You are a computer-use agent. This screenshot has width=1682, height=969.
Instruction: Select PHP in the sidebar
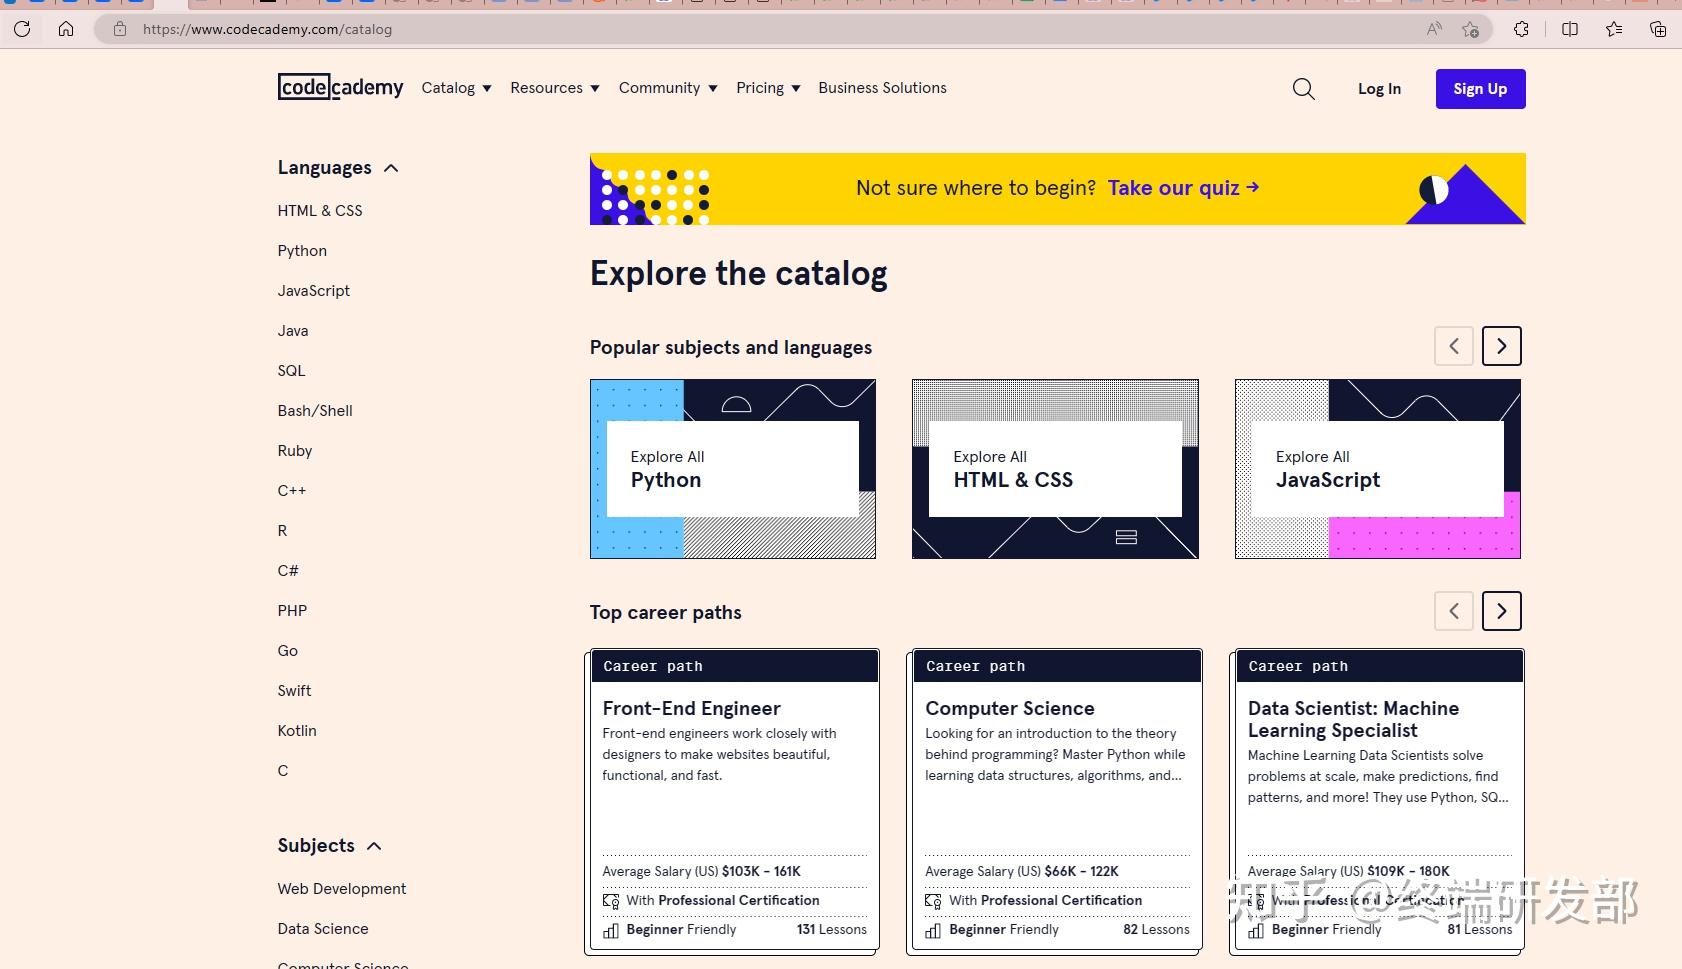pos(292,611)
